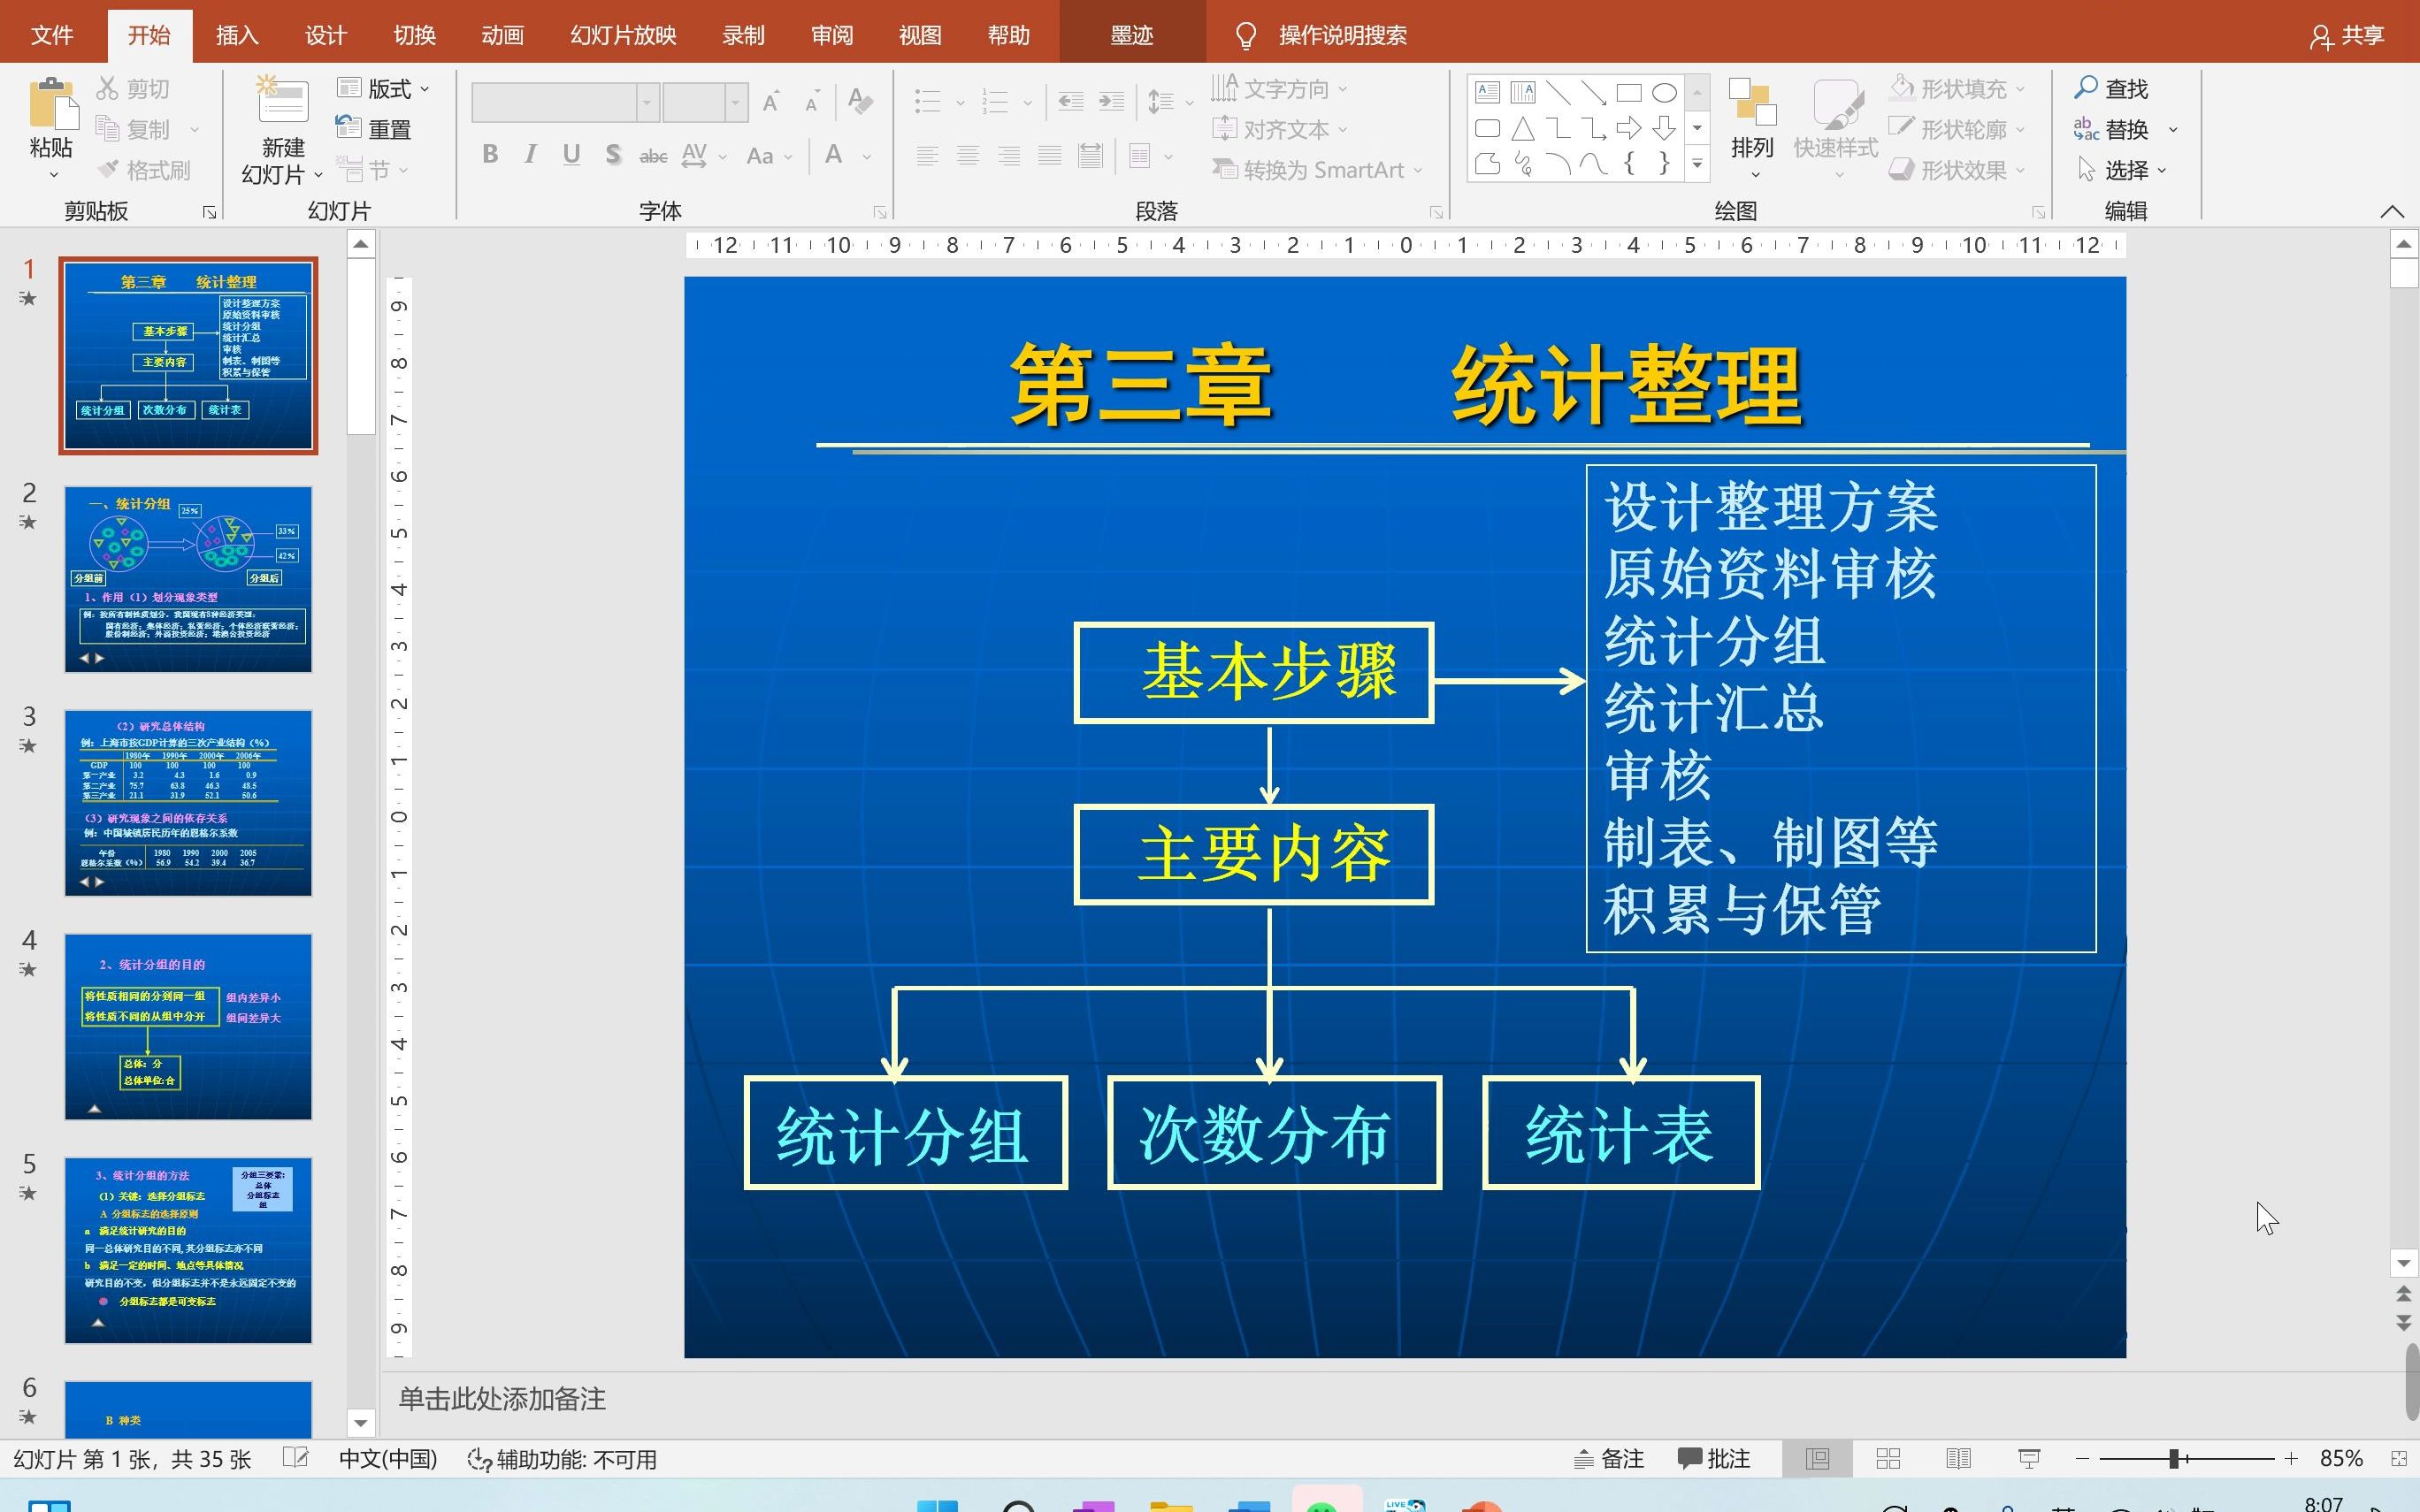Image resolution: width=2420 pixels, height=1512 pixels.
Task: Toggle center text alignment
Action: click(968, 155)
